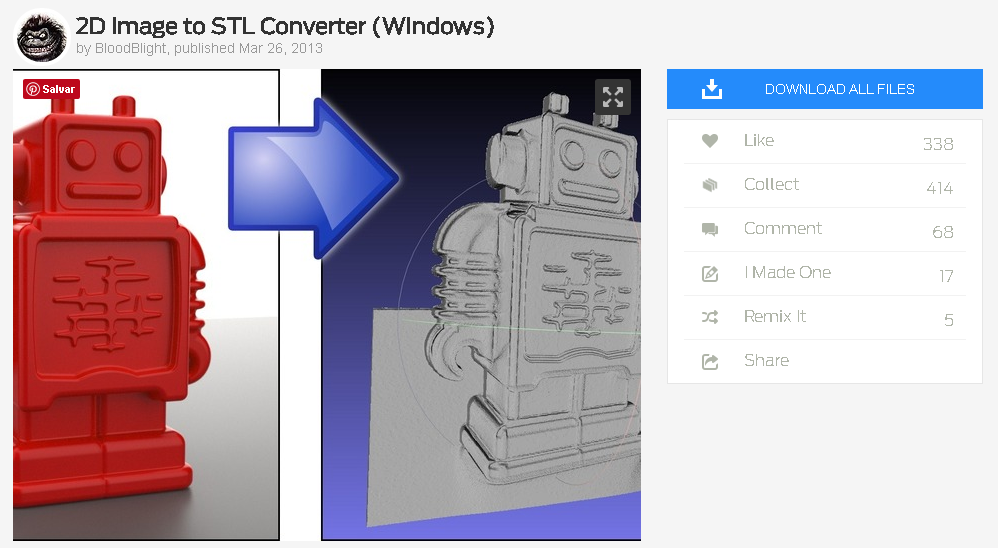The image size is (998, 548).
Task: Click the I Made One count 17
Action: [946, 276]
